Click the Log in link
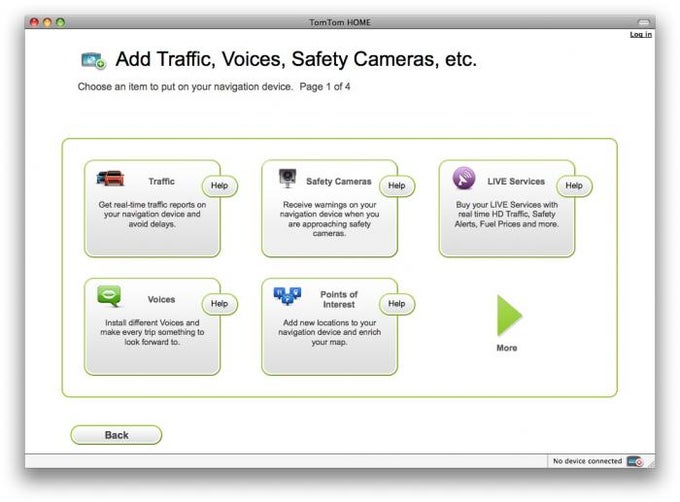 (x=641, y=35)
